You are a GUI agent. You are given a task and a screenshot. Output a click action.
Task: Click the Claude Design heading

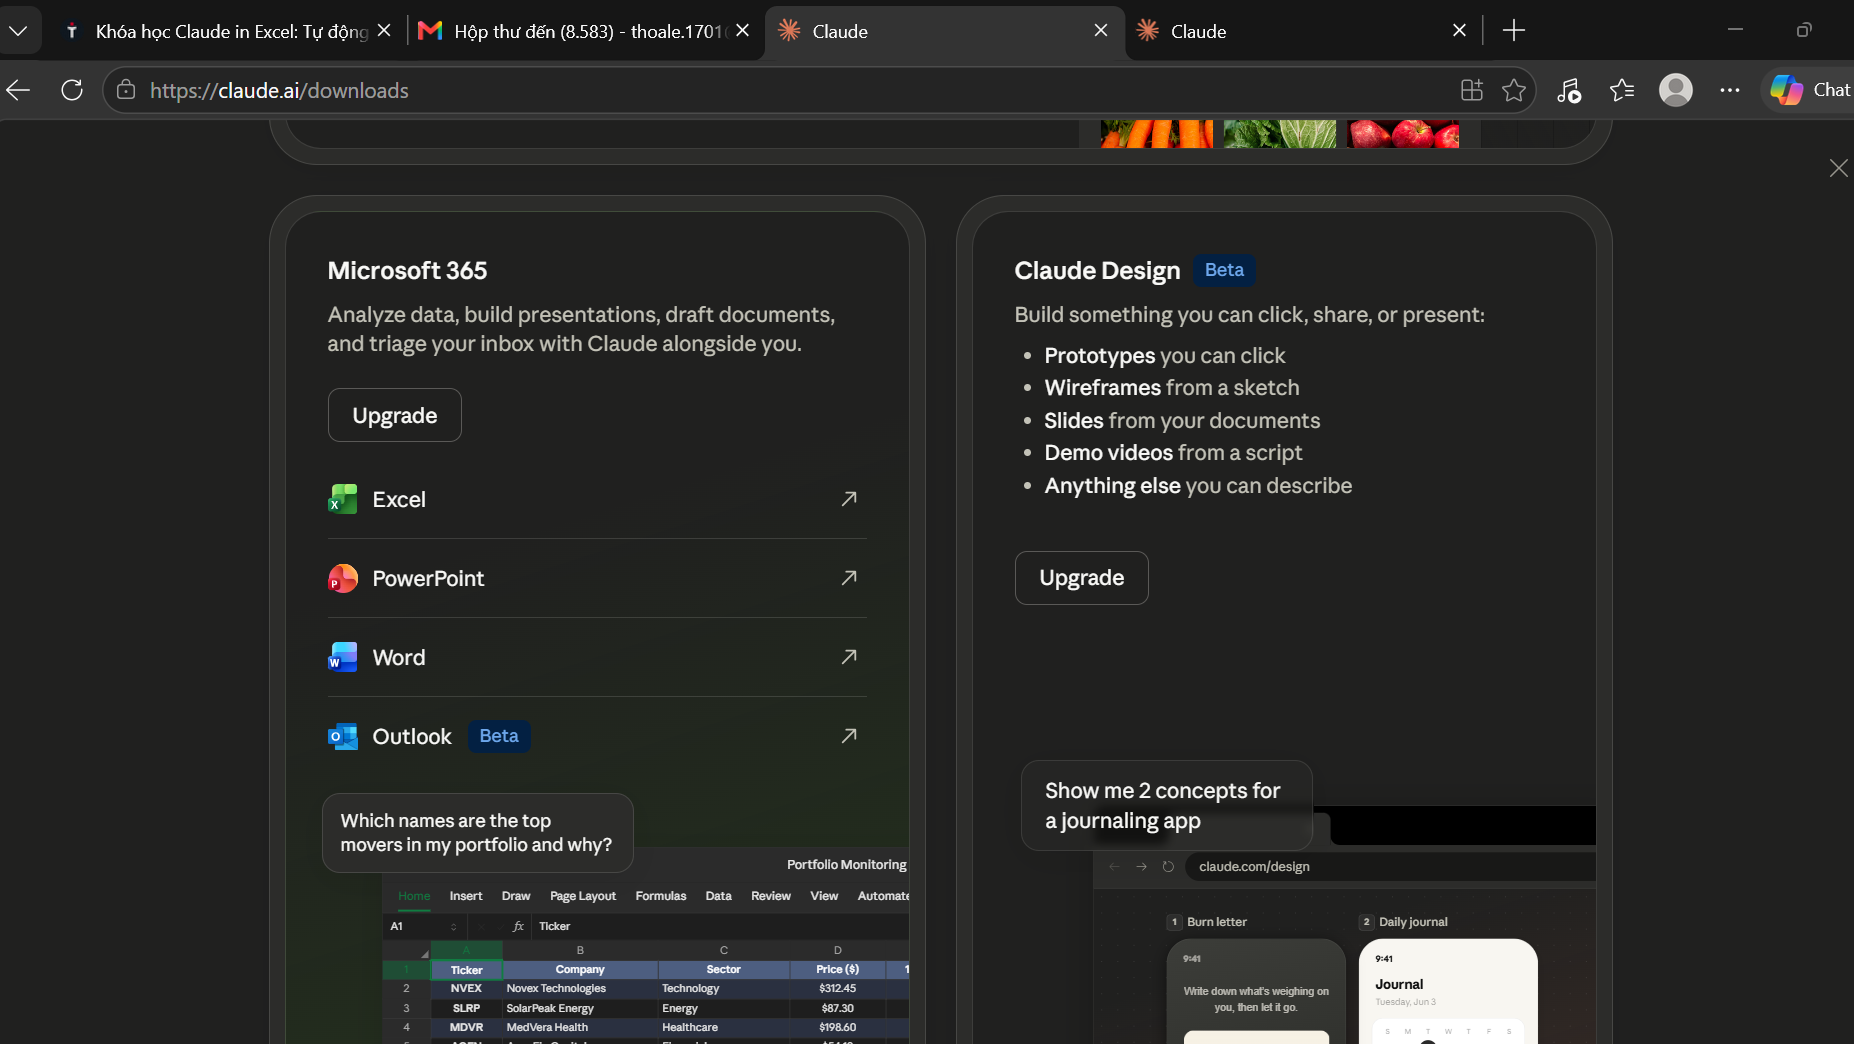coord(1097,270)
